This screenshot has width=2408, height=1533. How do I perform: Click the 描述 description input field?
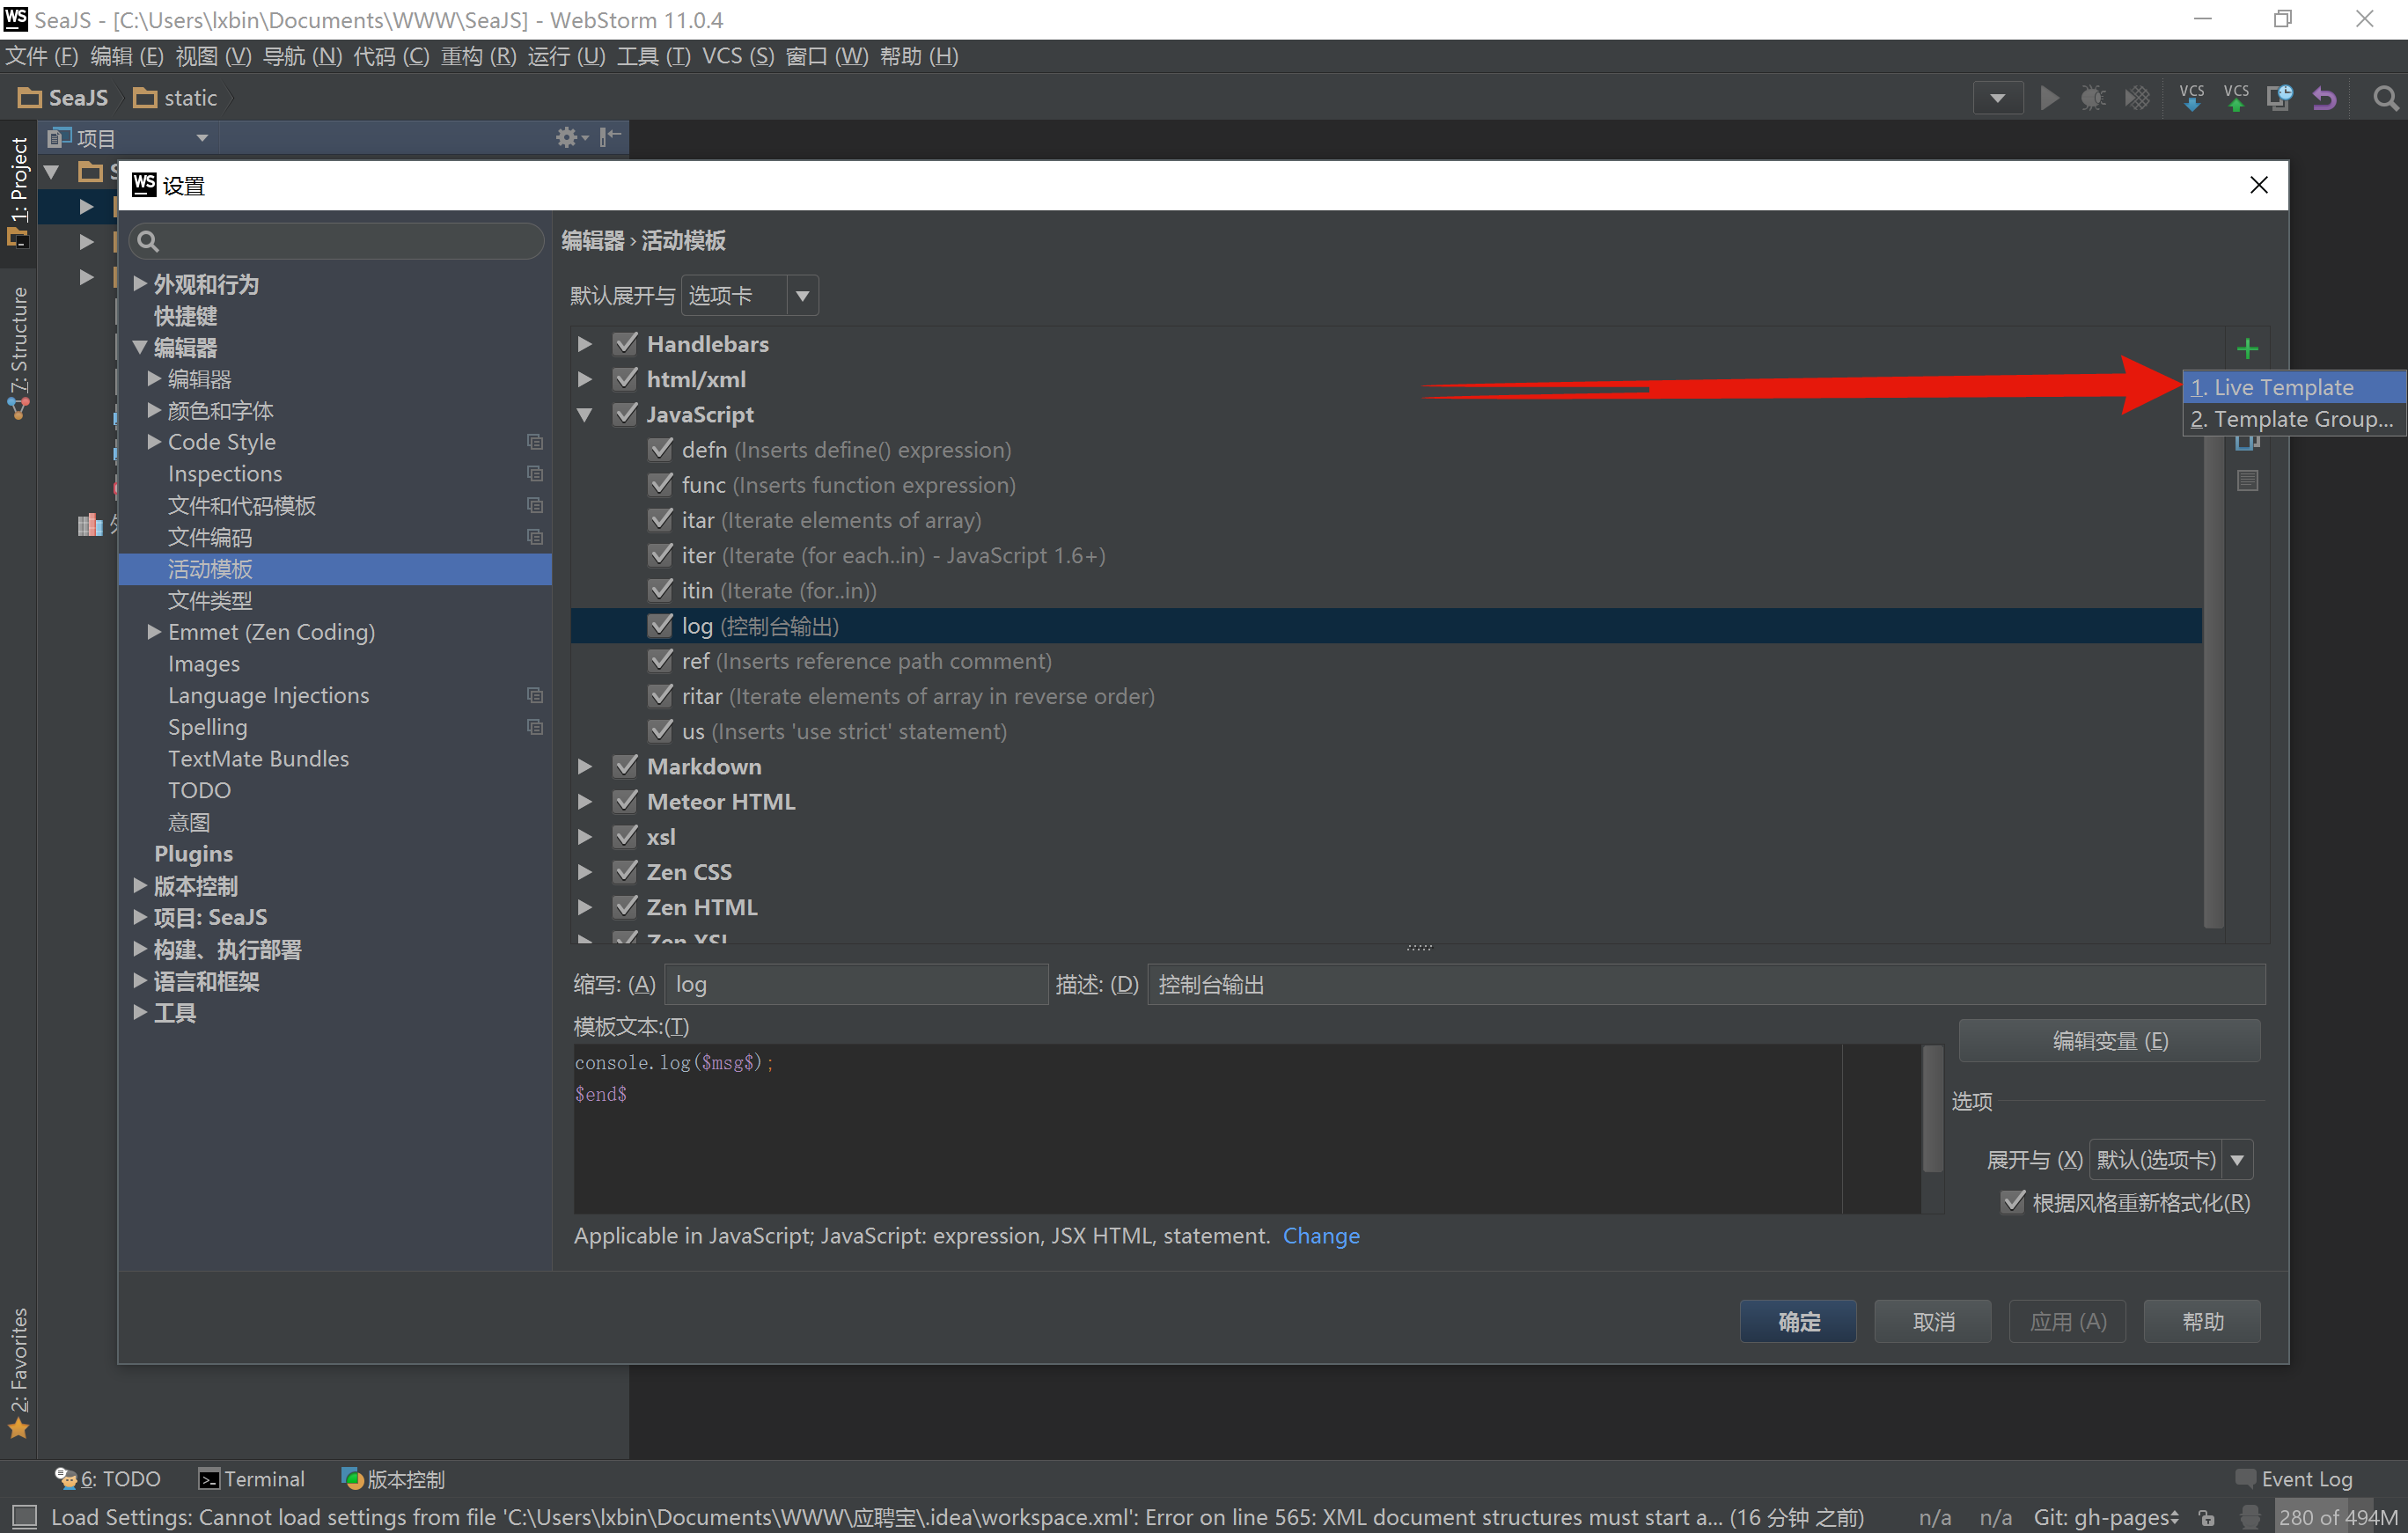1706,985
